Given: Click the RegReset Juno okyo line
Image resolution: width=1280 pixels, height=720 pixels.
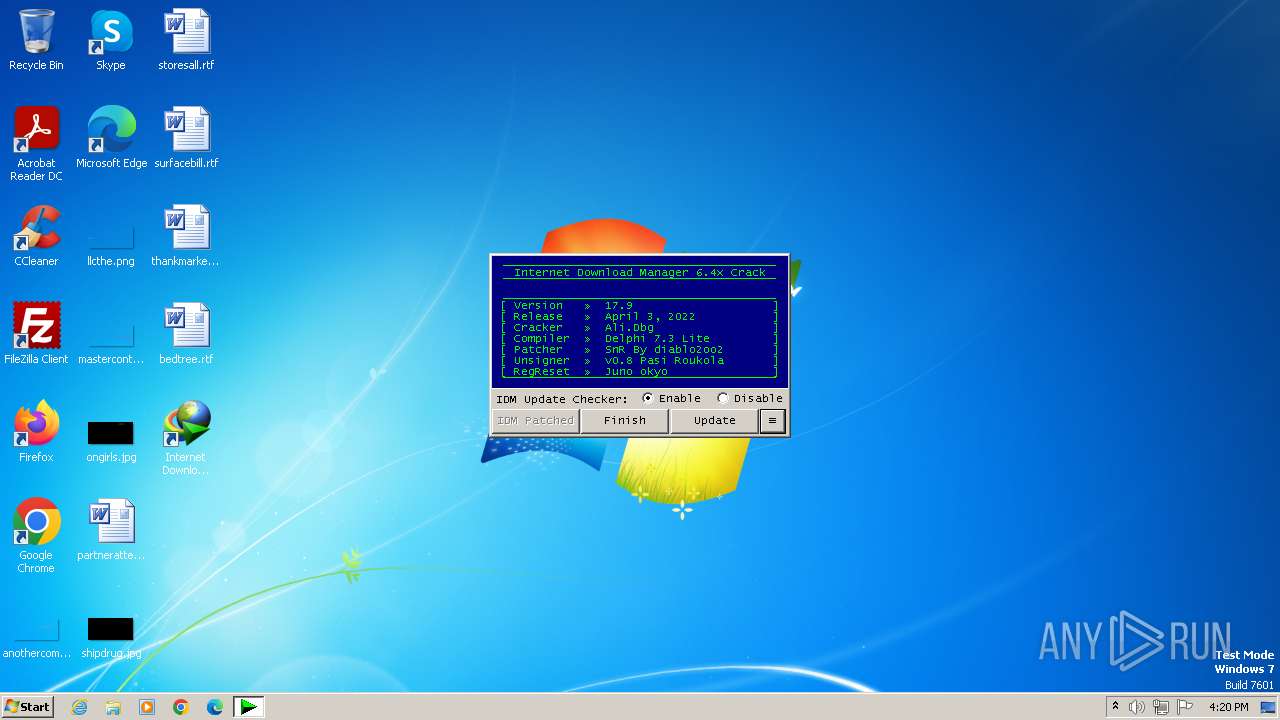Looking at the screenshot, I should 640,371.
